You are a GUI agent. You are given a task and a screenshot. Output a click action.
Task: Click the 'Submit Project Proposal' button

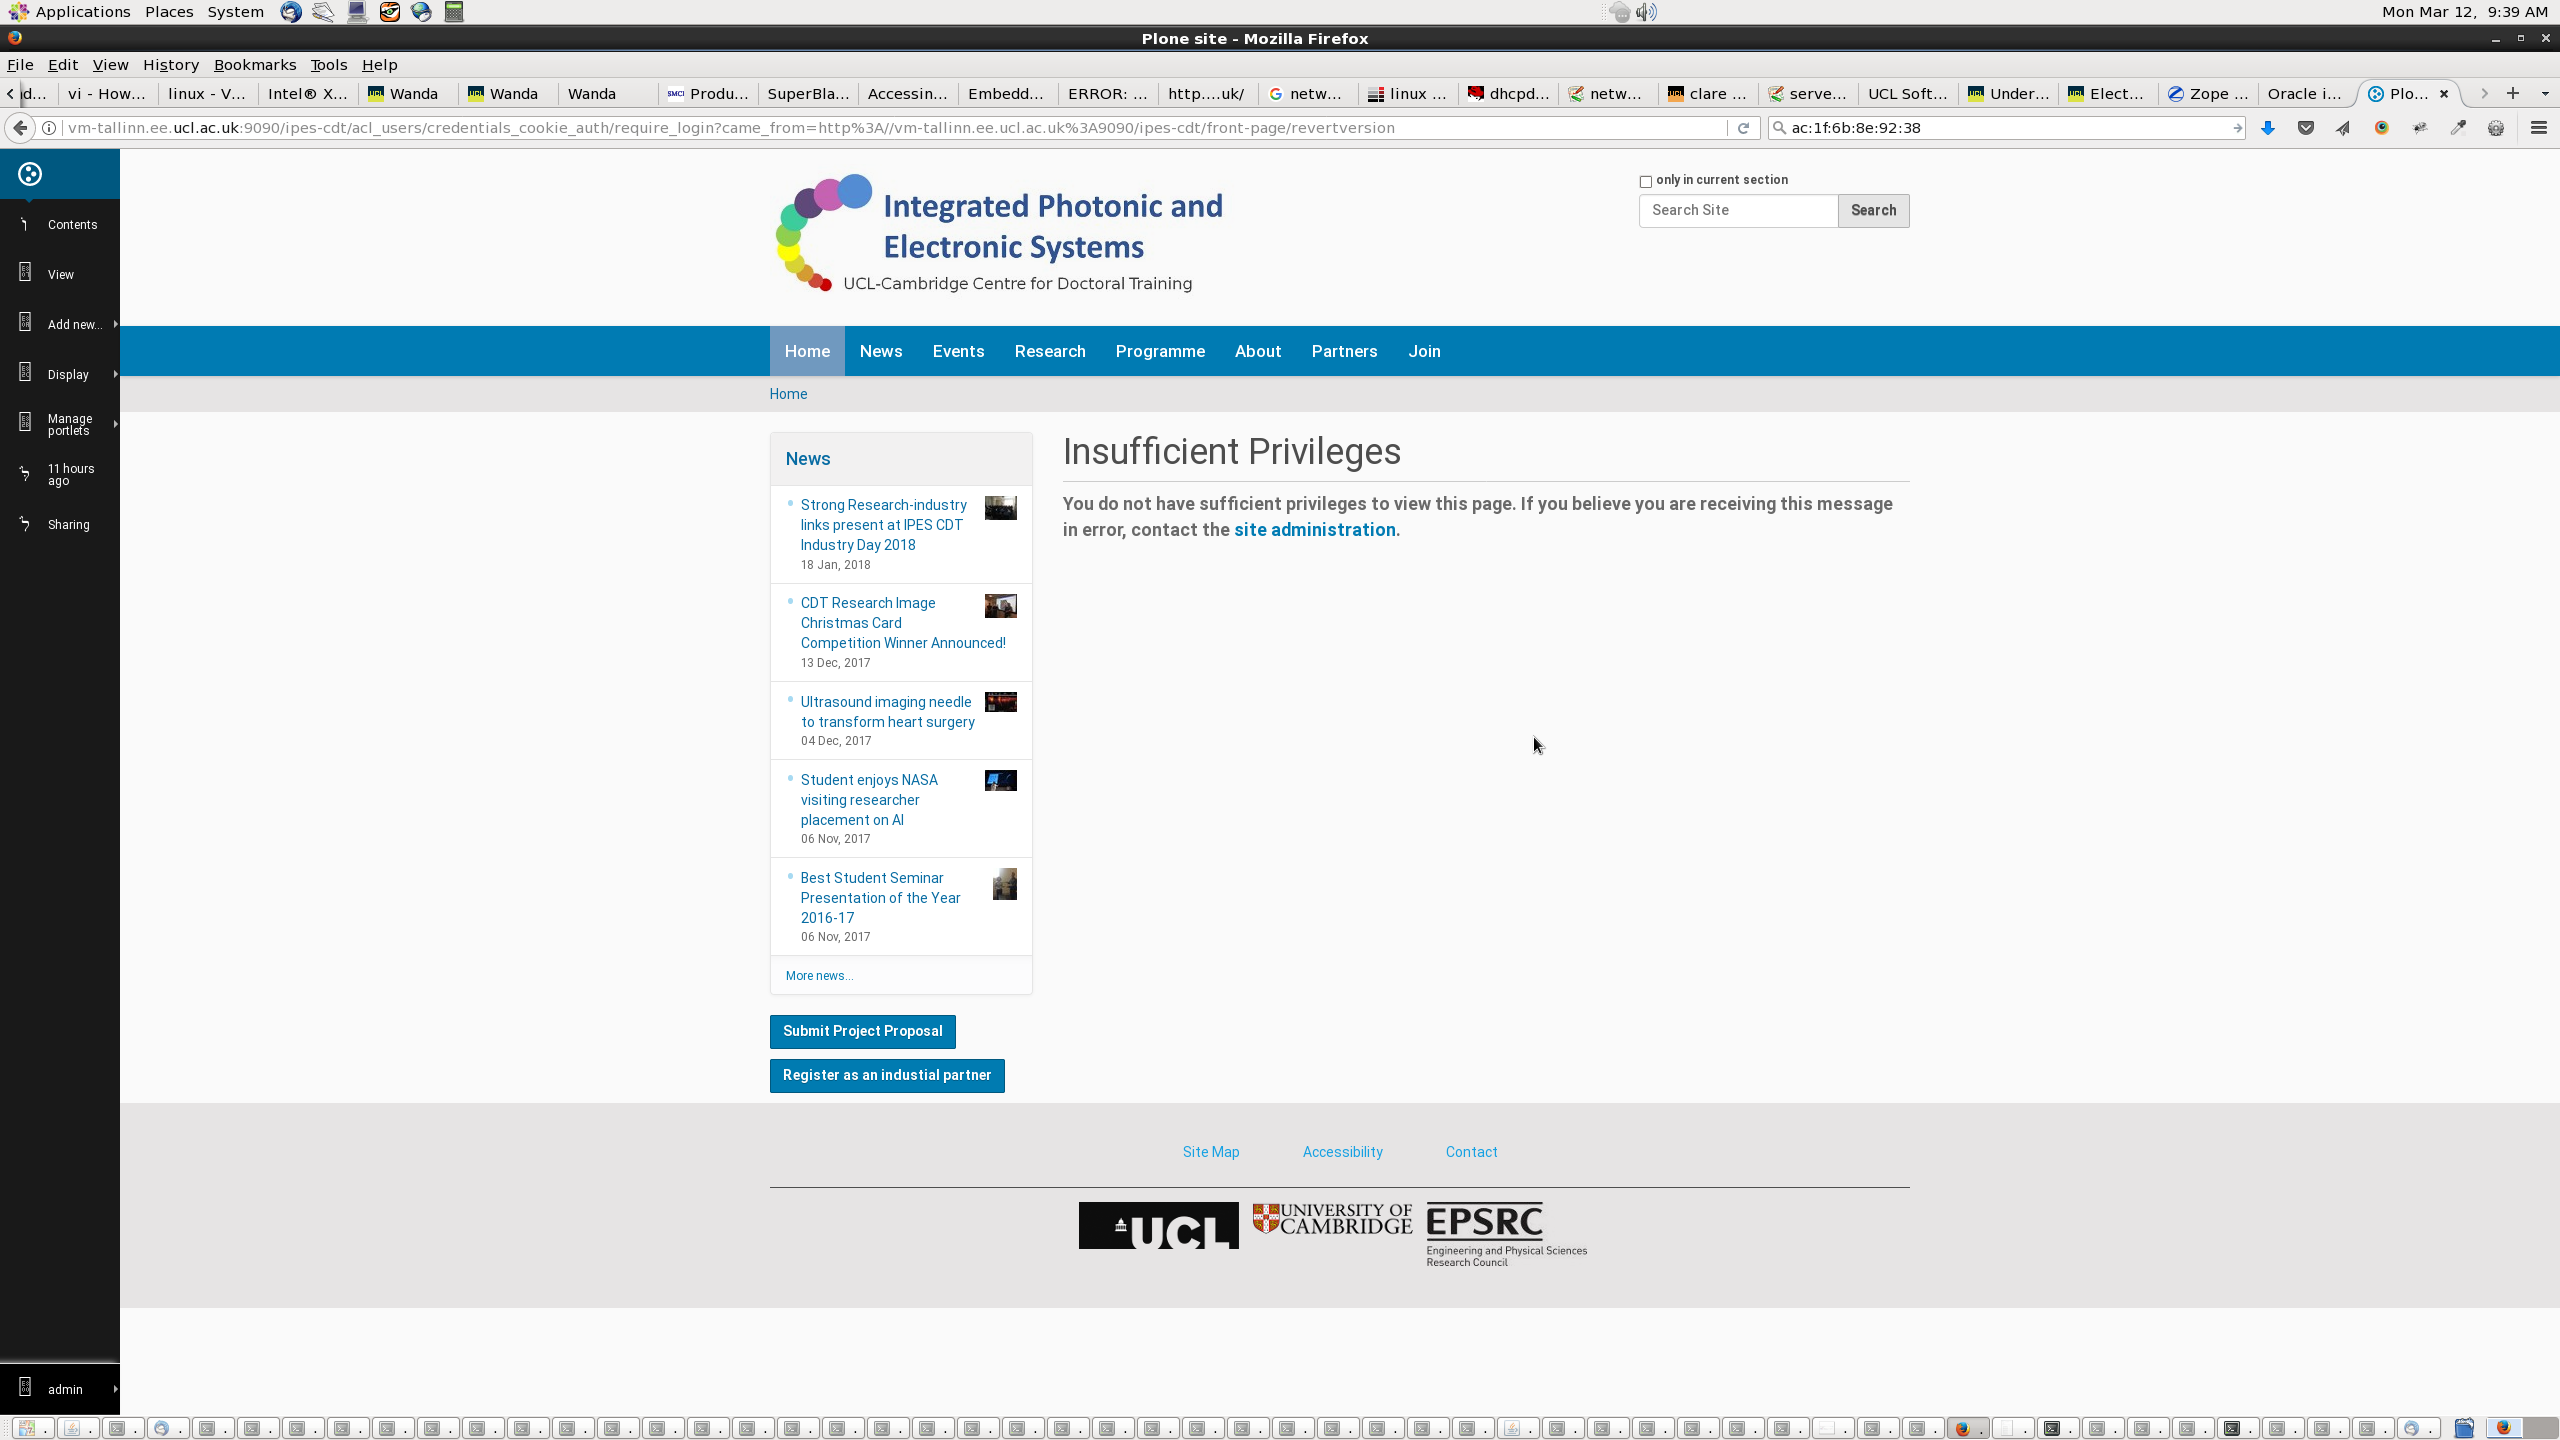click(x=862, y=1031)
